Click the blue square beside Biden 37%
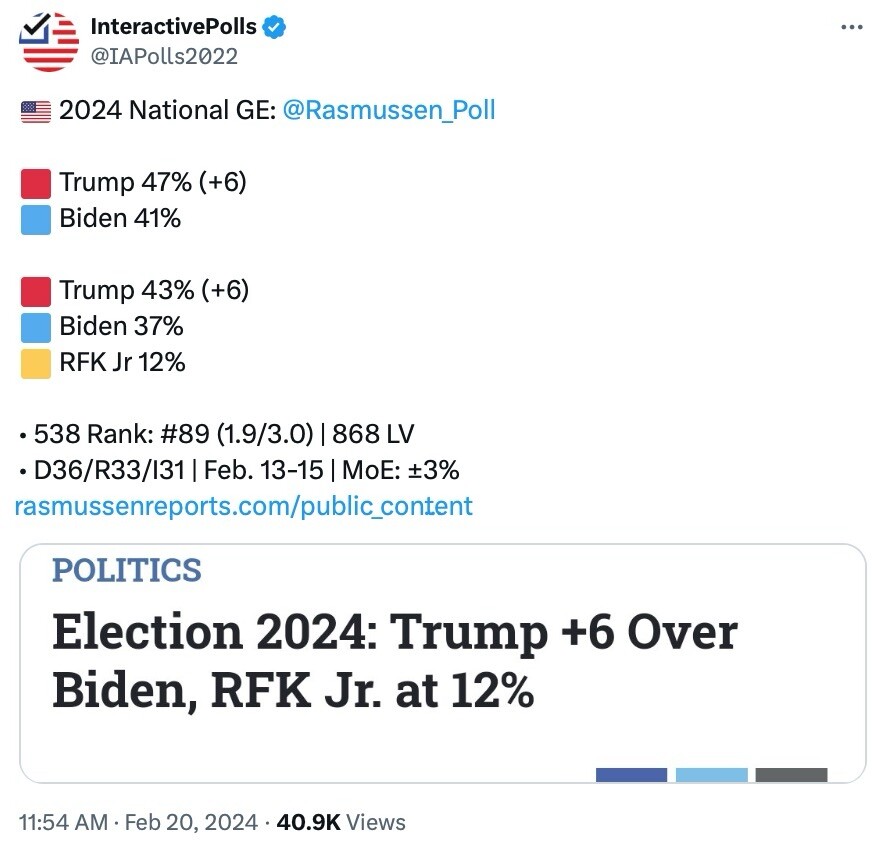Screen dimensions: 880x850 click(36, 327)
